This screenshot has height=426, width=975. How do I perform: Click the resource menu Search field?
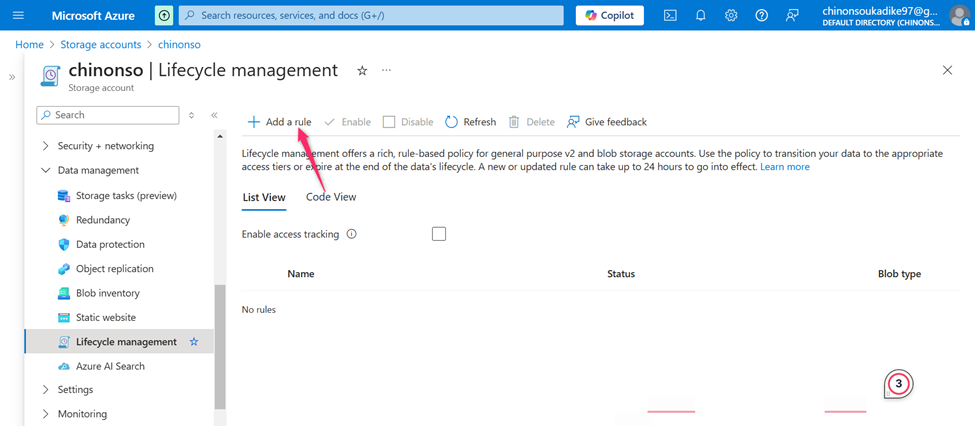click(108, 115)
